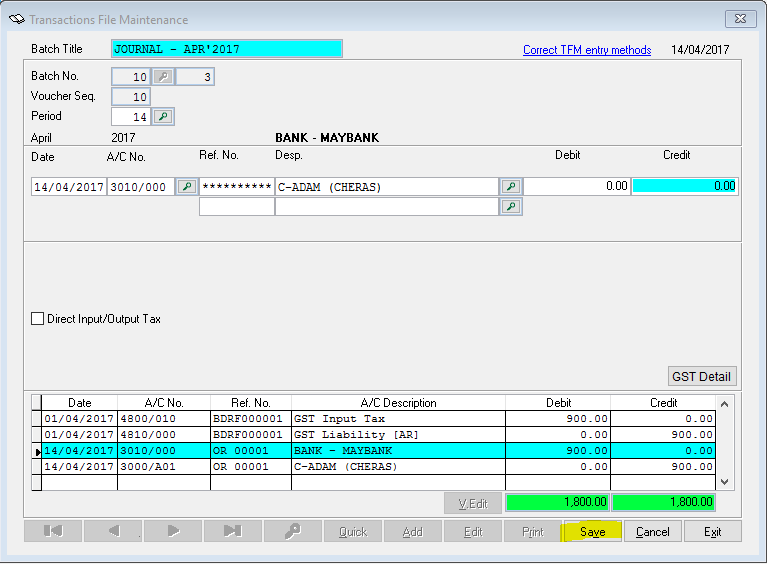Viewport: 767px width, 564px height.
Task: Click the batch count field showing 3
Action: [x=195, y=77]
